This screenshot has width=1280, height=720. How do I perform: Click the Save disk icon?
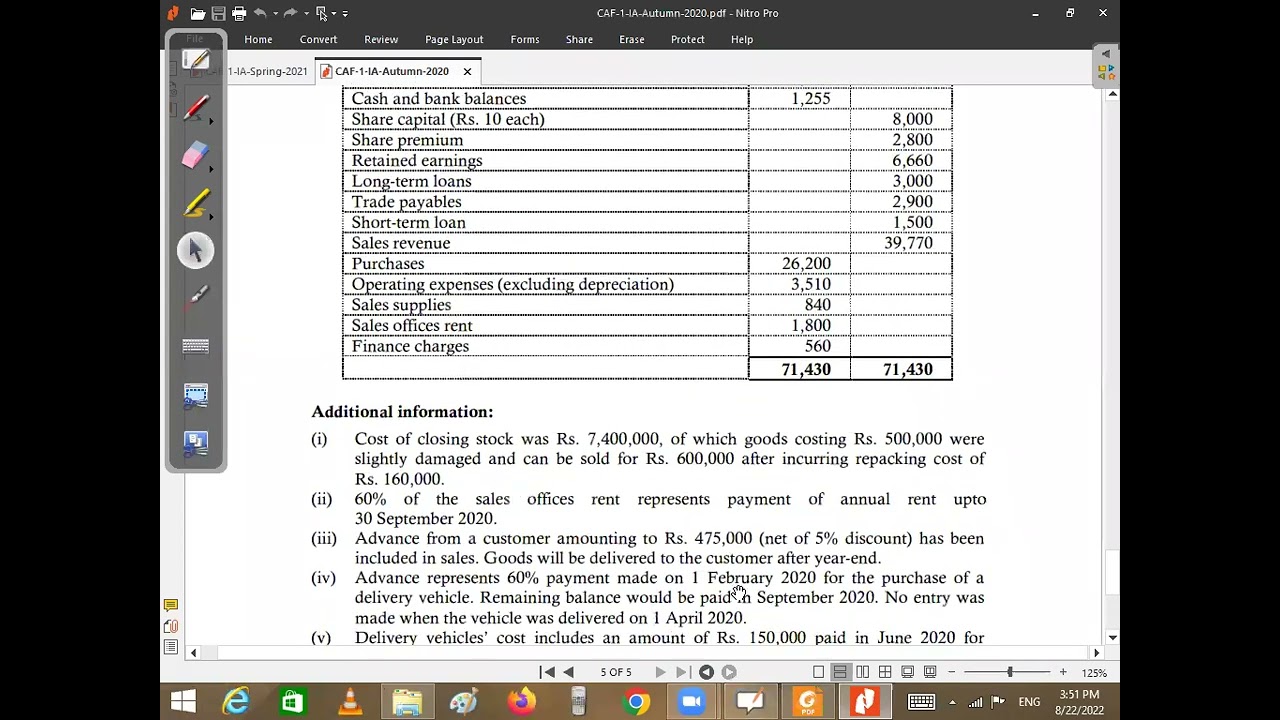(x=218, y=13)
